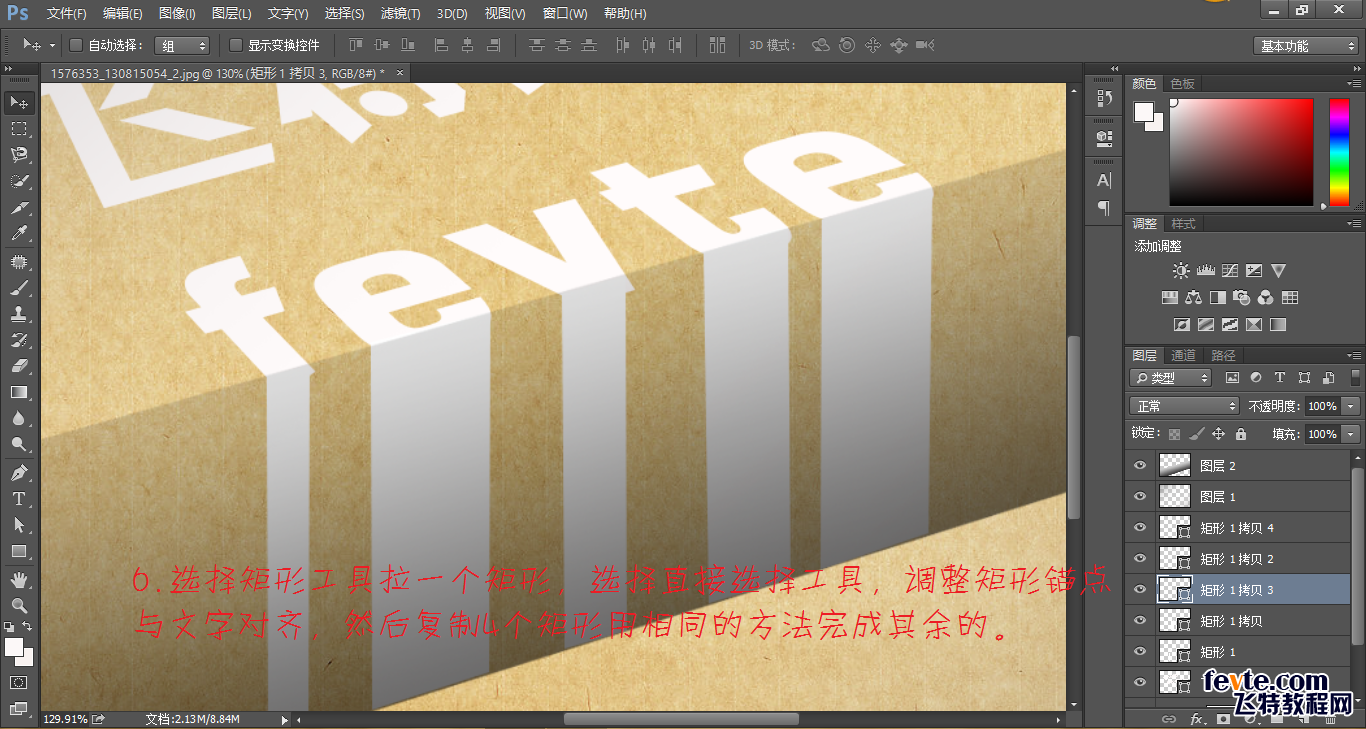Select the Eyedropper tool

(19, 233)
